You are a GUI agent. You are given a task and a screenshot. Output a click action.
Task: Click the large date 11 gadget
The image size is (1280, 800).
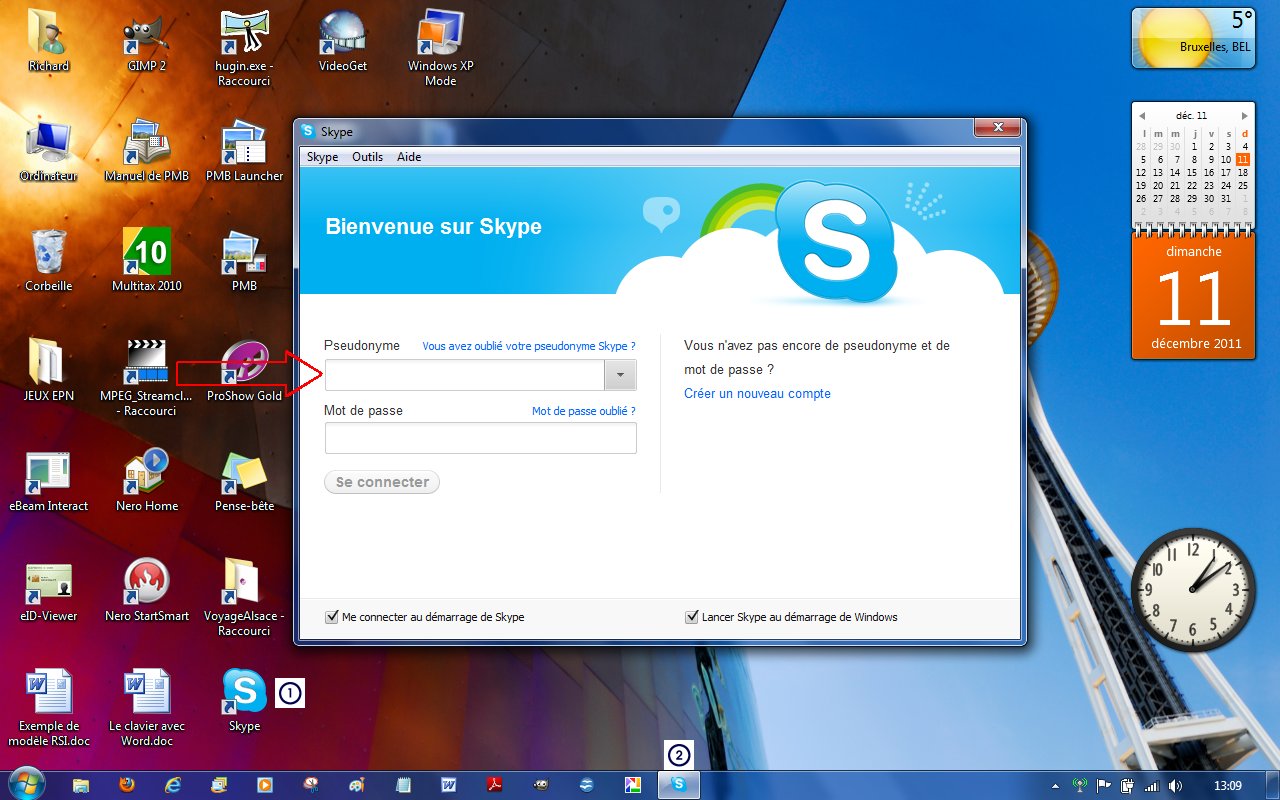pyautogui.click(x=1193, y=297)
